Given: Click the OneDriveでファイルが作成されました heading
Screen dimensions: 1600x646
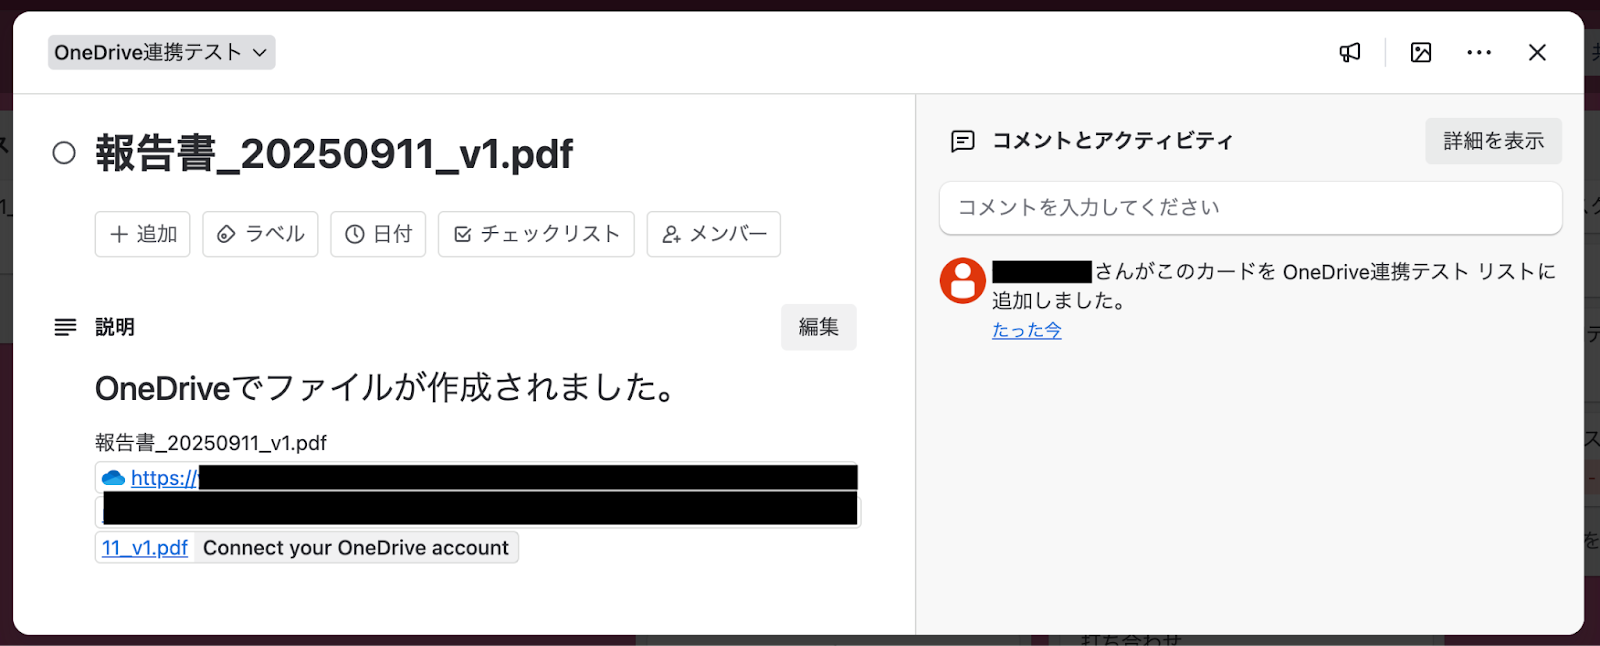Looking at the screenshot, I should 386,388.
